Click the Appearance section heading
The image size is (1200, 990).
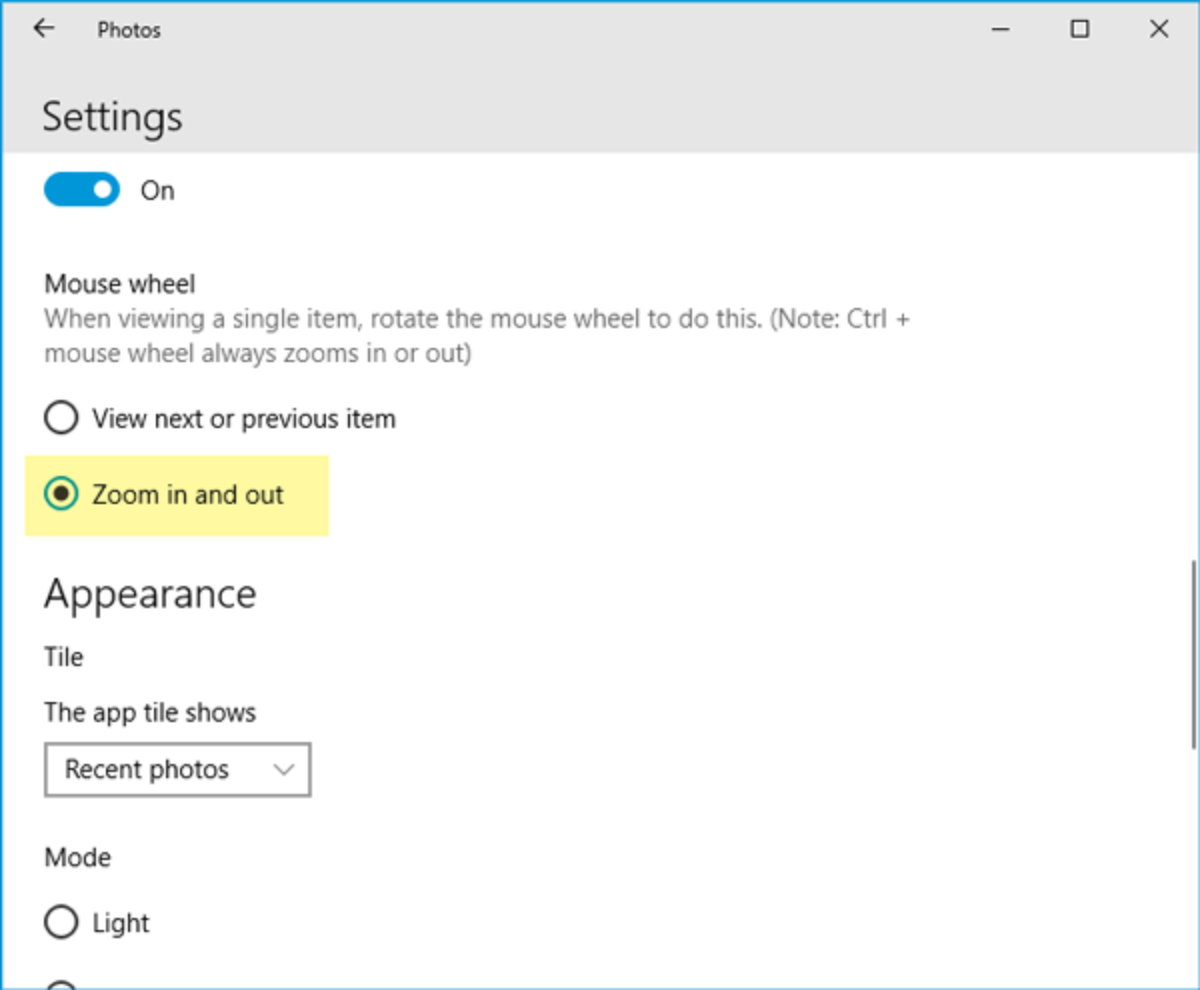point(150,594)
